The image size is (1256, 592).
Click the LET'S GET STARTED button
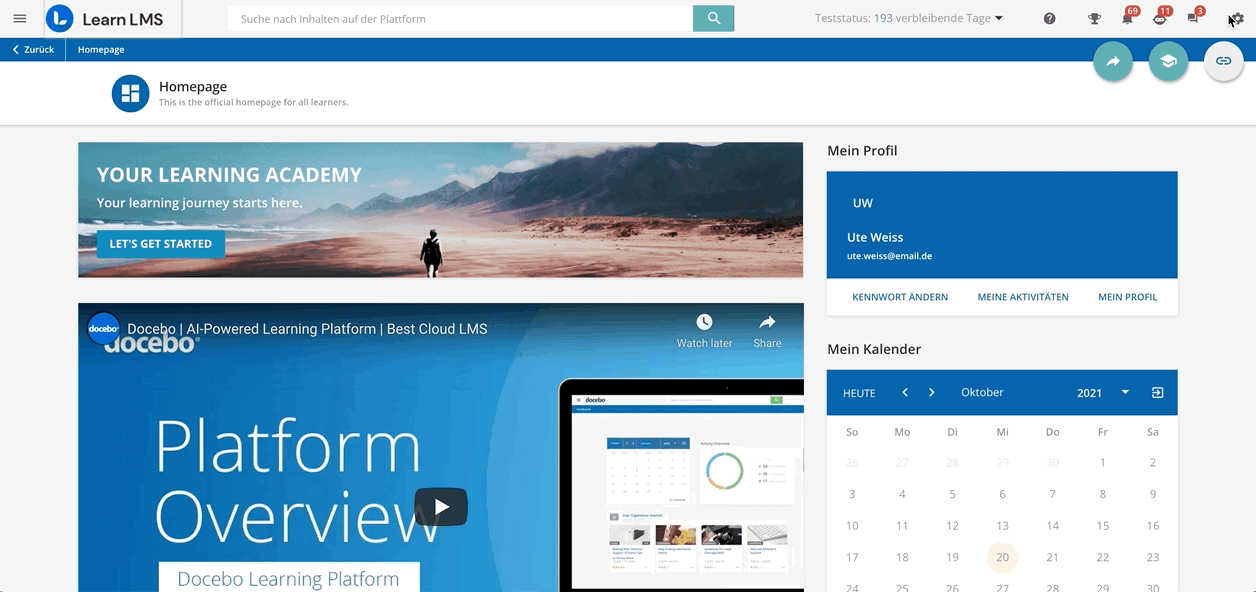[x=160, y=244]
